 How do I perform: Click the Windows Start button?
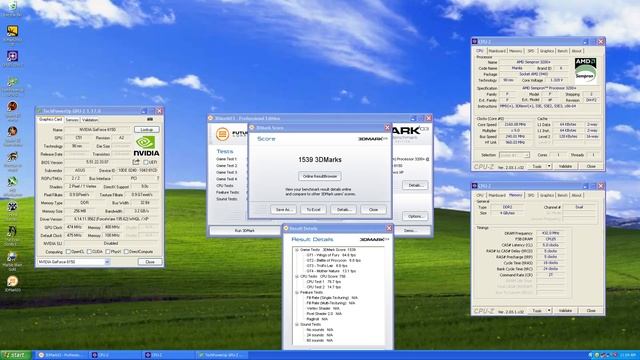[16, 355]
